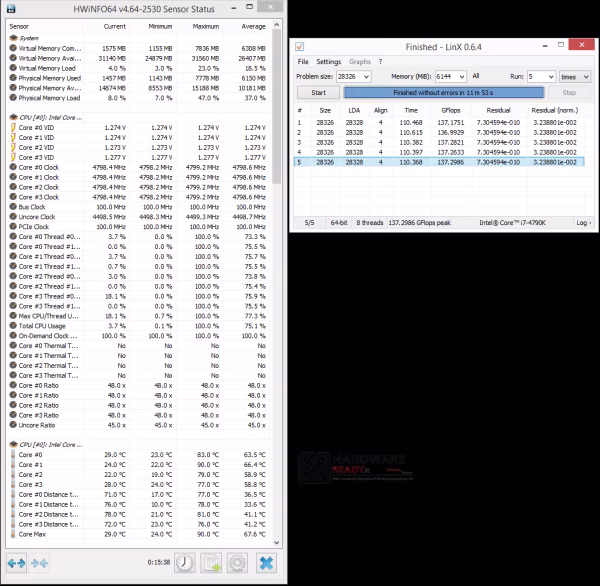
Task: Open the Log link in status bar
Action: click(x=584, y=223)
